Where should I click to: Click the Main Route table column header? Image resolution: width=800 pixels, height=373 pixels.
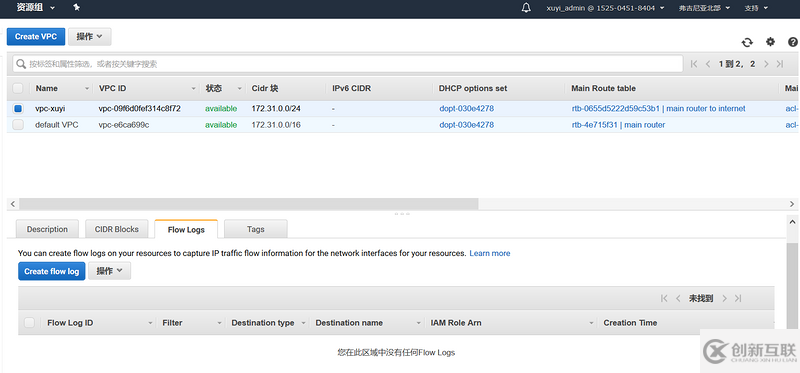604,88
